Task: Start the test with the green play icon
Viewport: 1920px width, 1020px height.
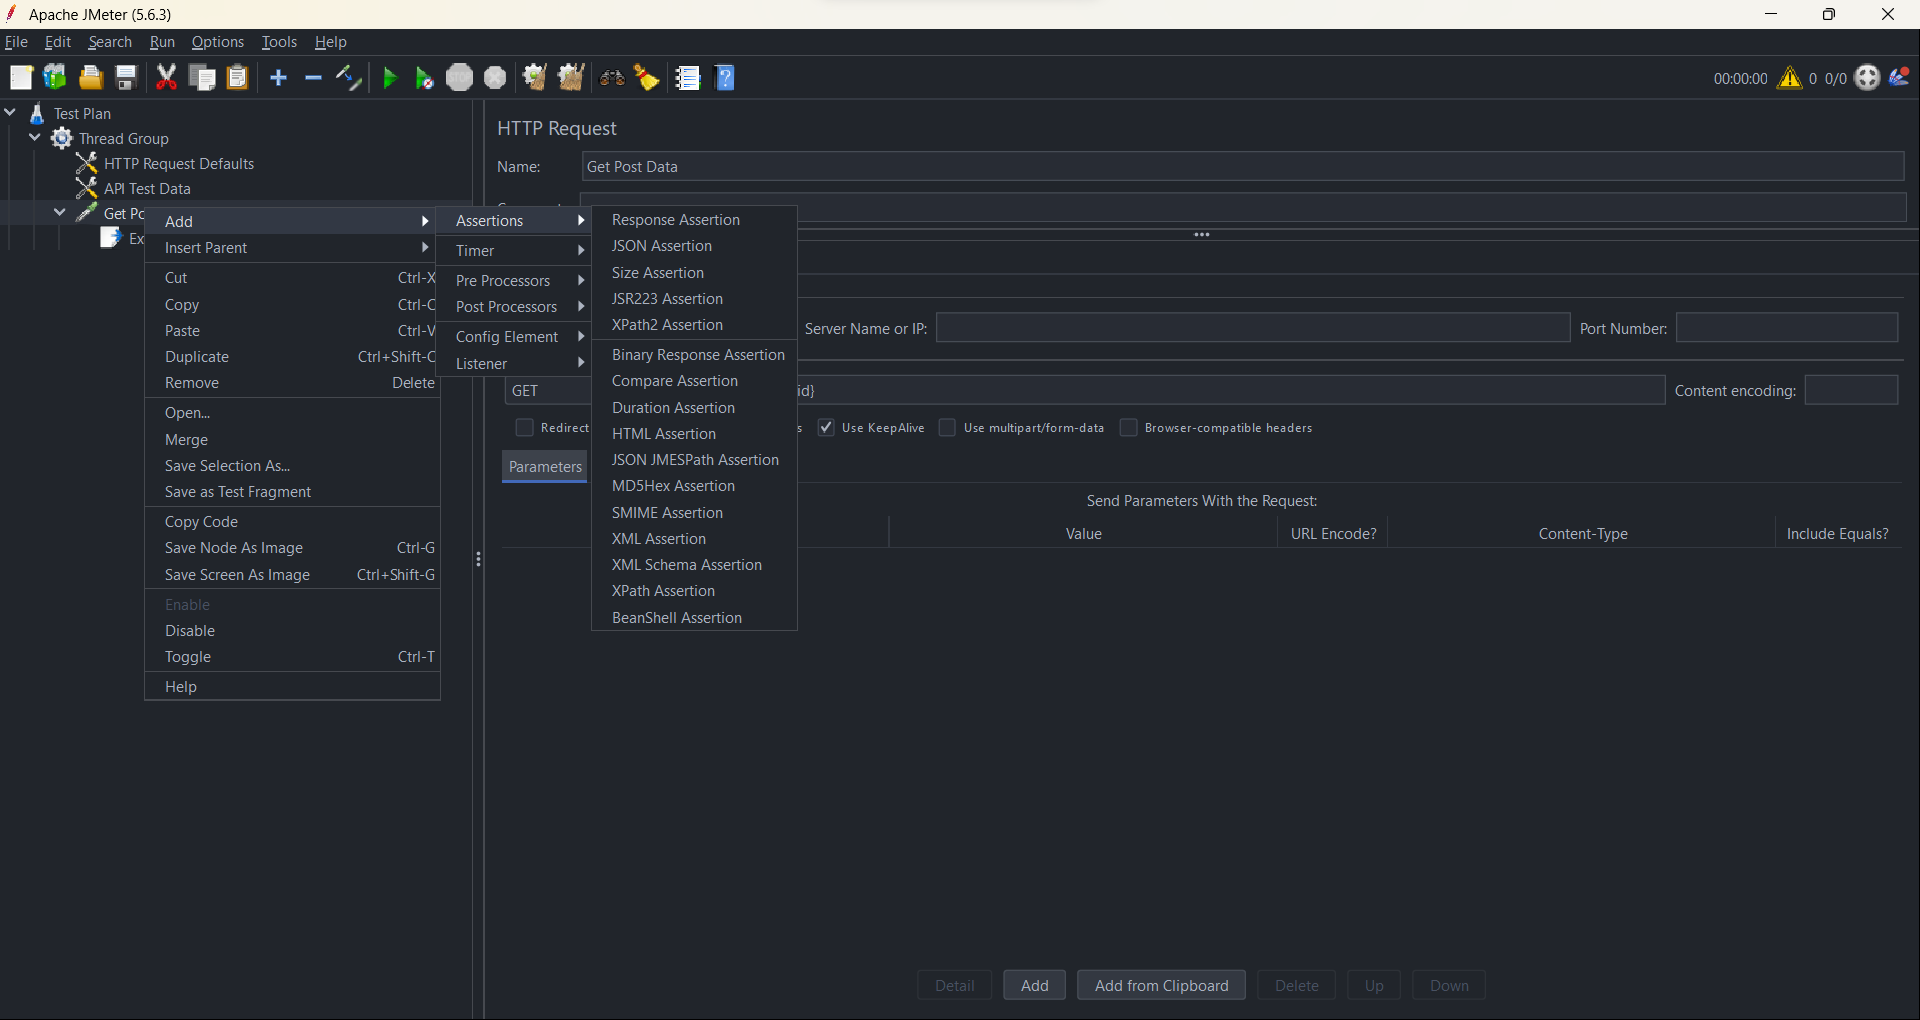Action: pyautogui.click(x=389, y=77)
